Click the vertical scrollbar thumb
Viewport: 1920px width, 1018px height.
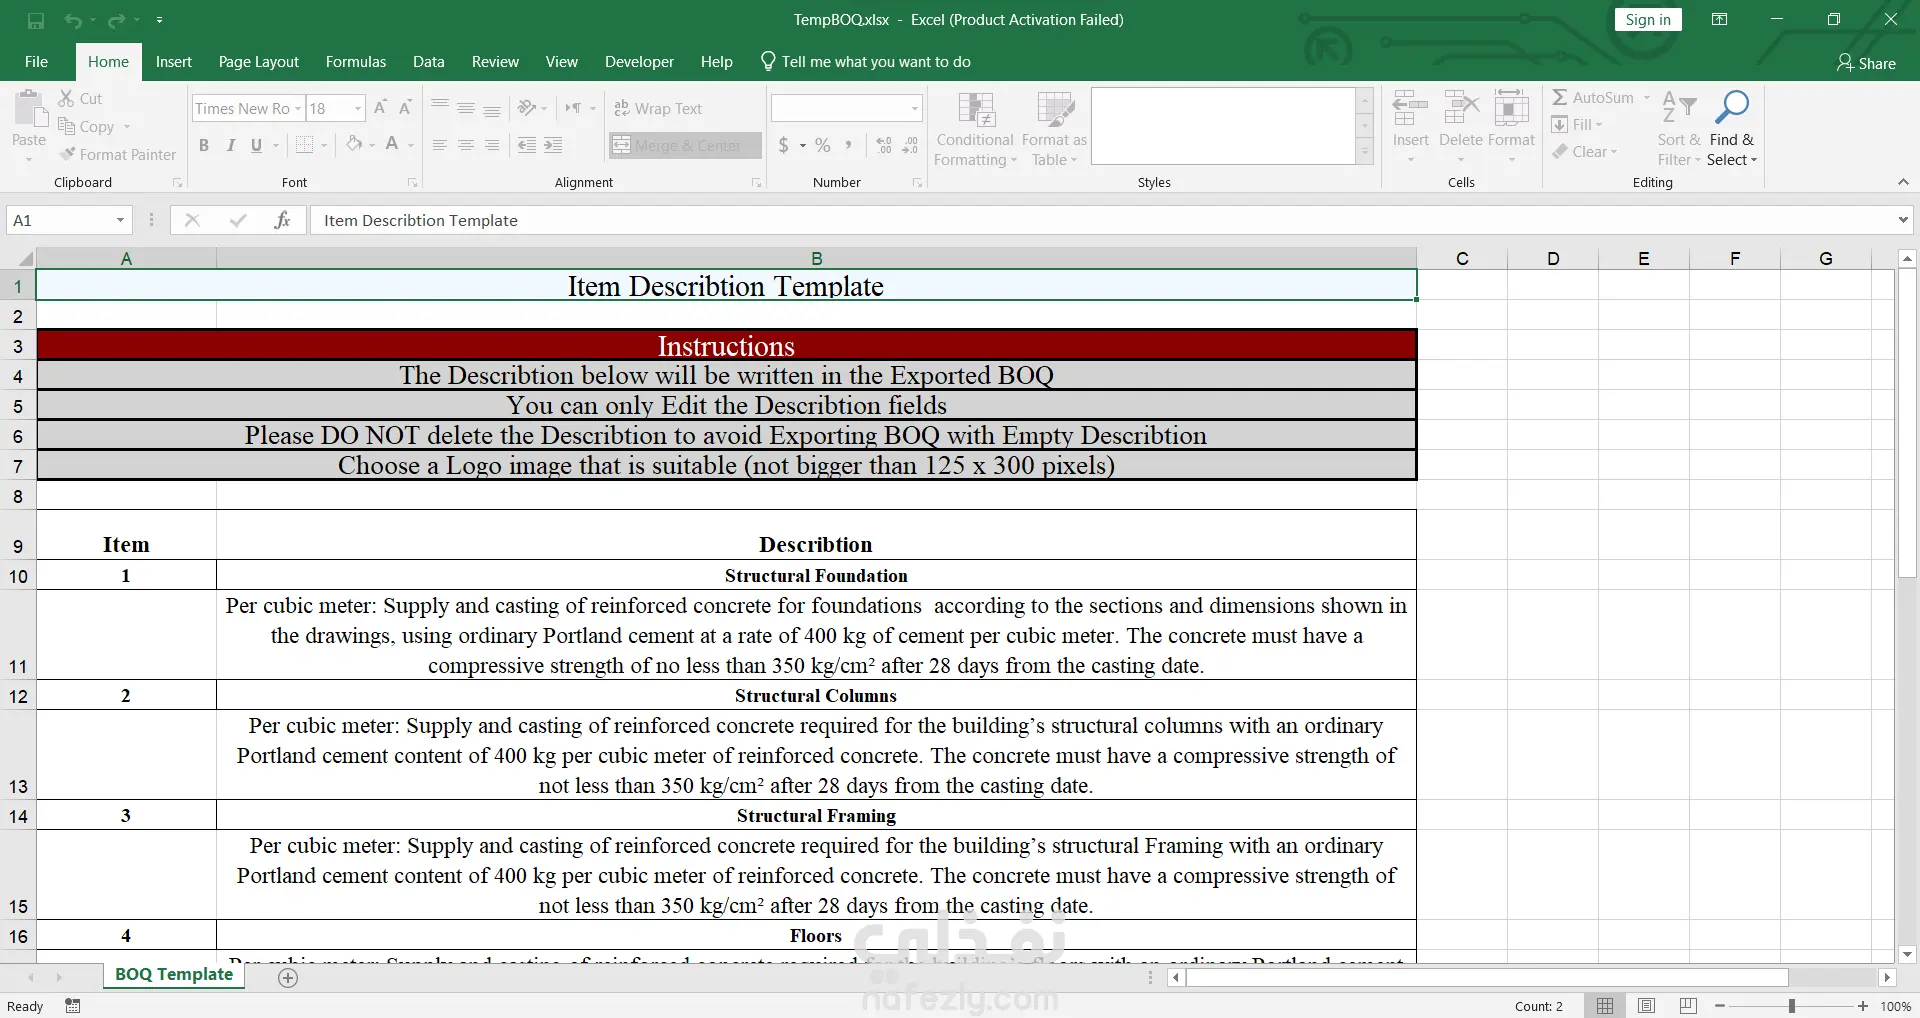click(x=1906, y=423)
